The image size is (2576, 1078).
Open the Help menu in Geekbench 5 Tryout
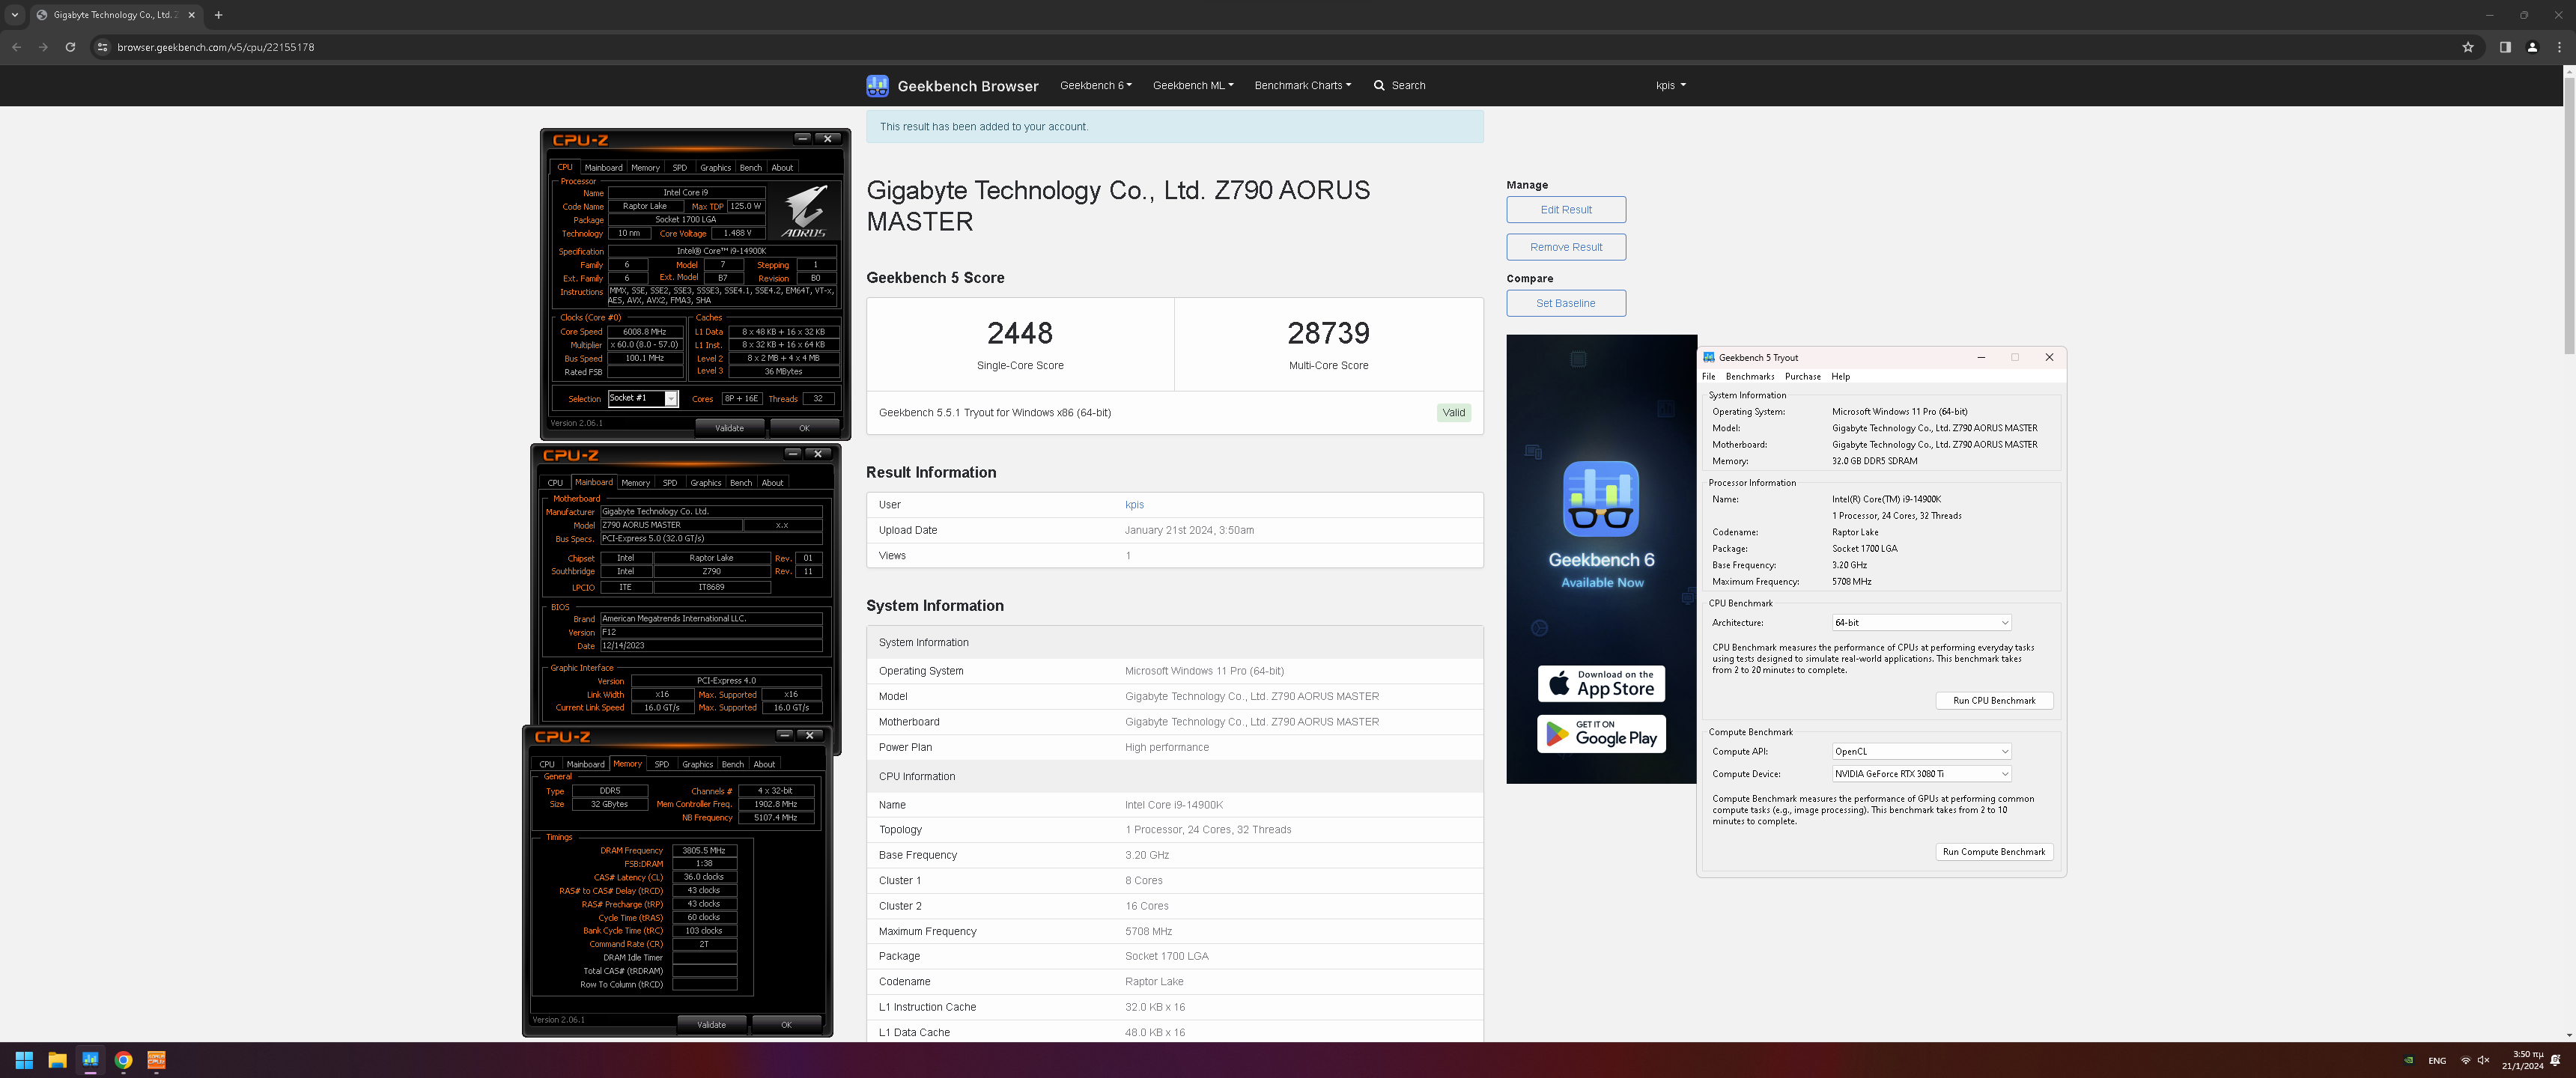(1841, 377)
